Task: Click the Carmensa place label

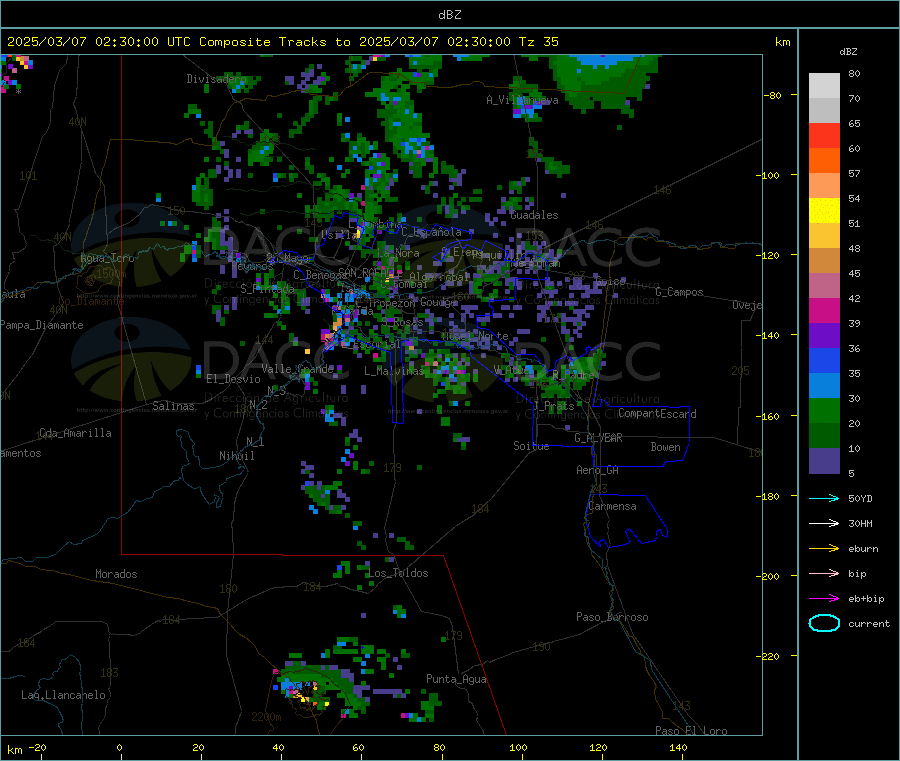Action: tap(612, 506)
